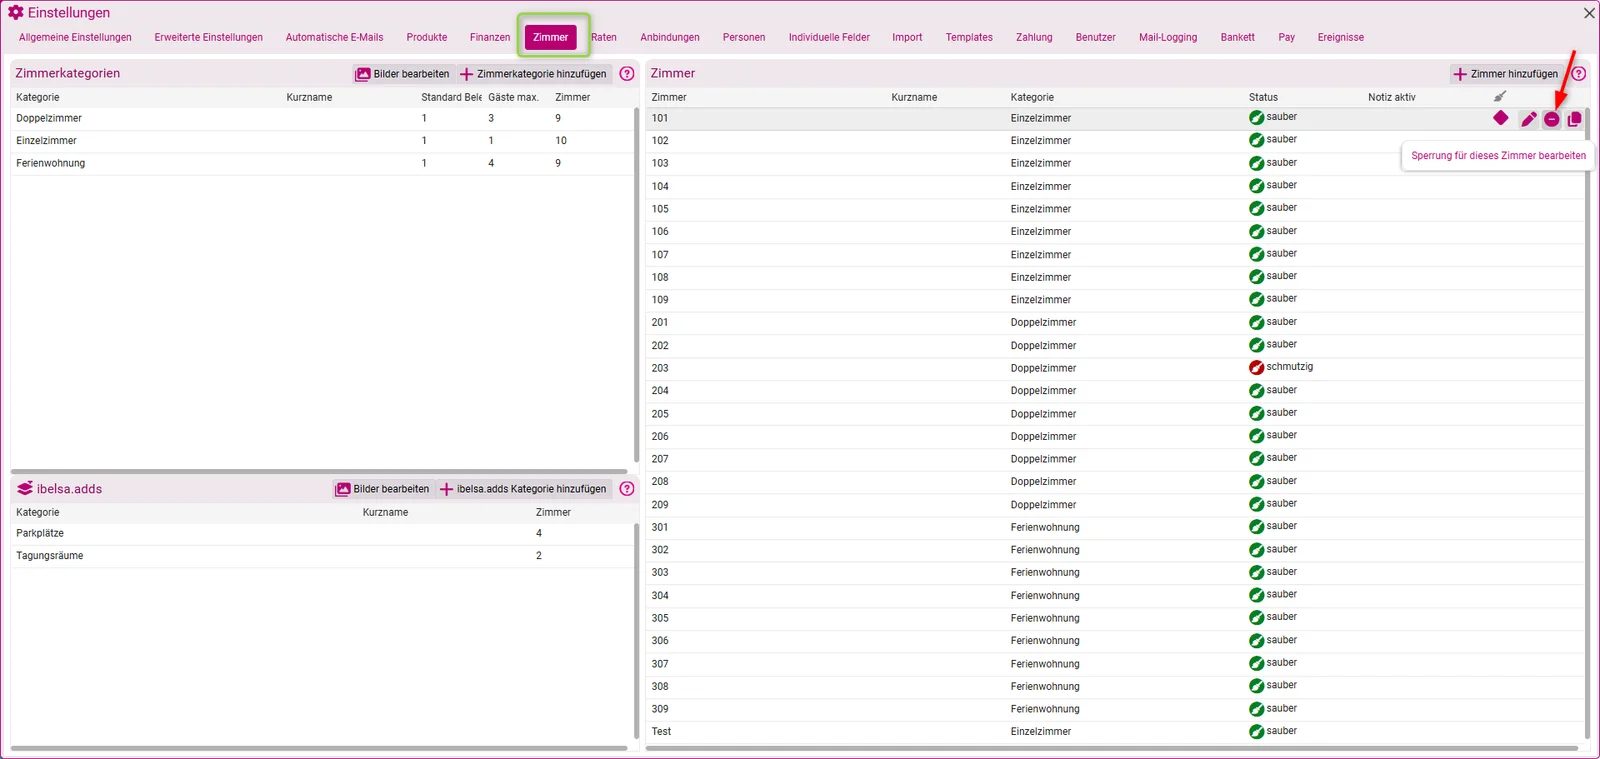
Task: Sort by the Status column header
Action: [1263, 97]
